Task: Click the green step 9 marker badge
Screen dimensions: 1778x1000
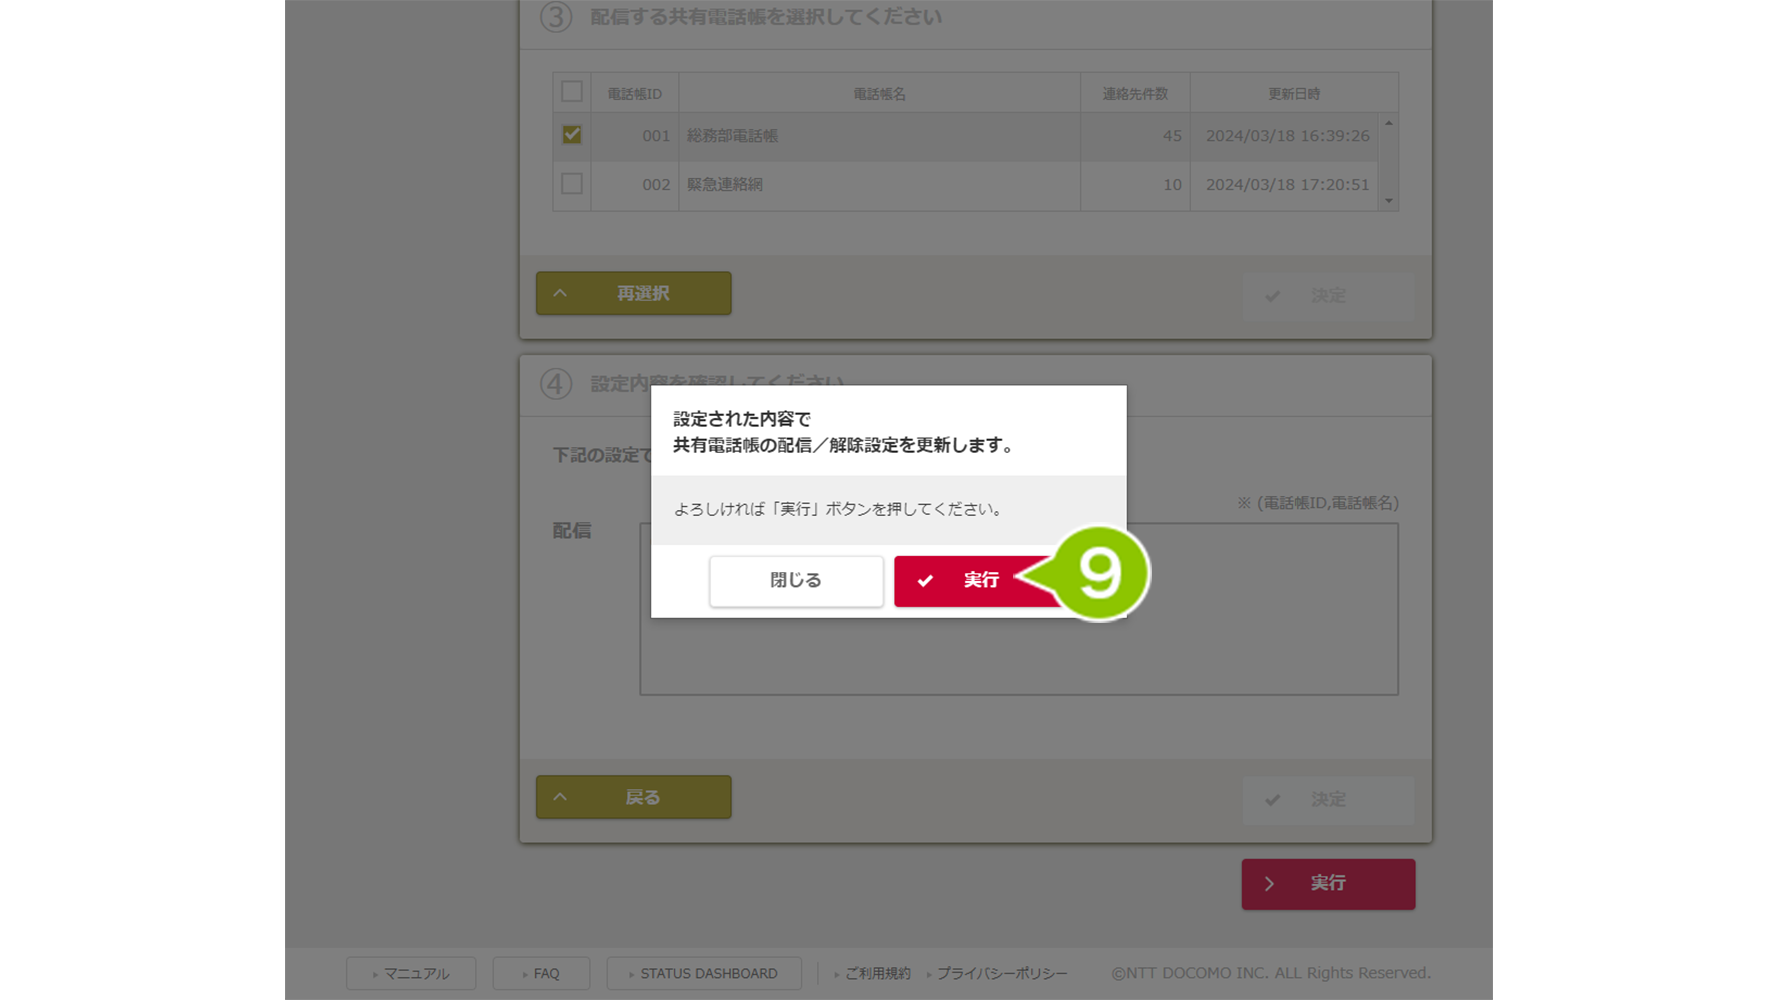Action: [x=1099, y=574]
